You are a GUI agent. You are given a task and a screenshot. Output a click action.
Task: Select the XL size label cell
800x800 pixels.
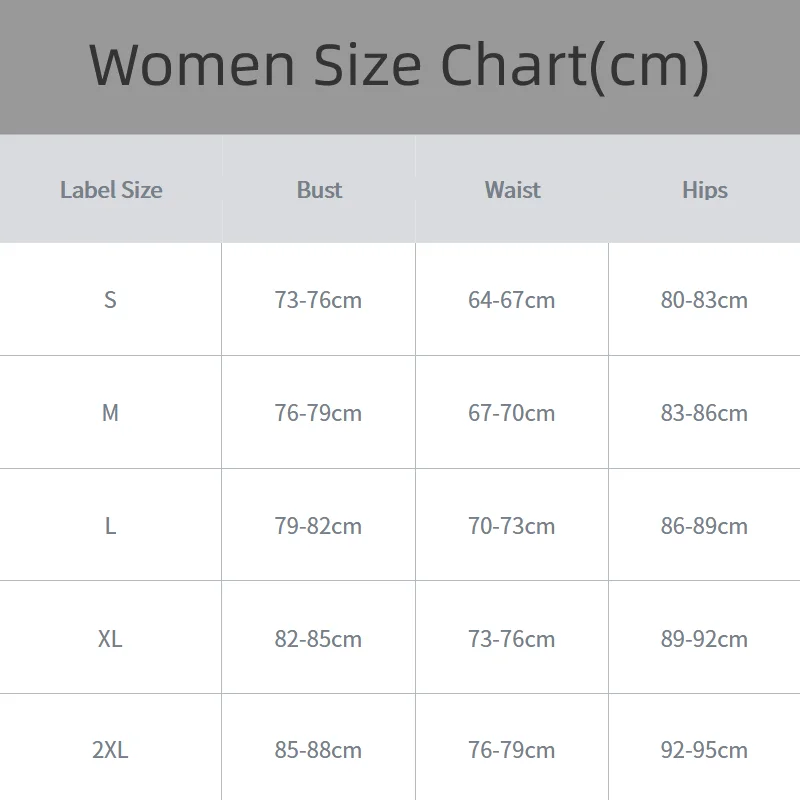110,639
